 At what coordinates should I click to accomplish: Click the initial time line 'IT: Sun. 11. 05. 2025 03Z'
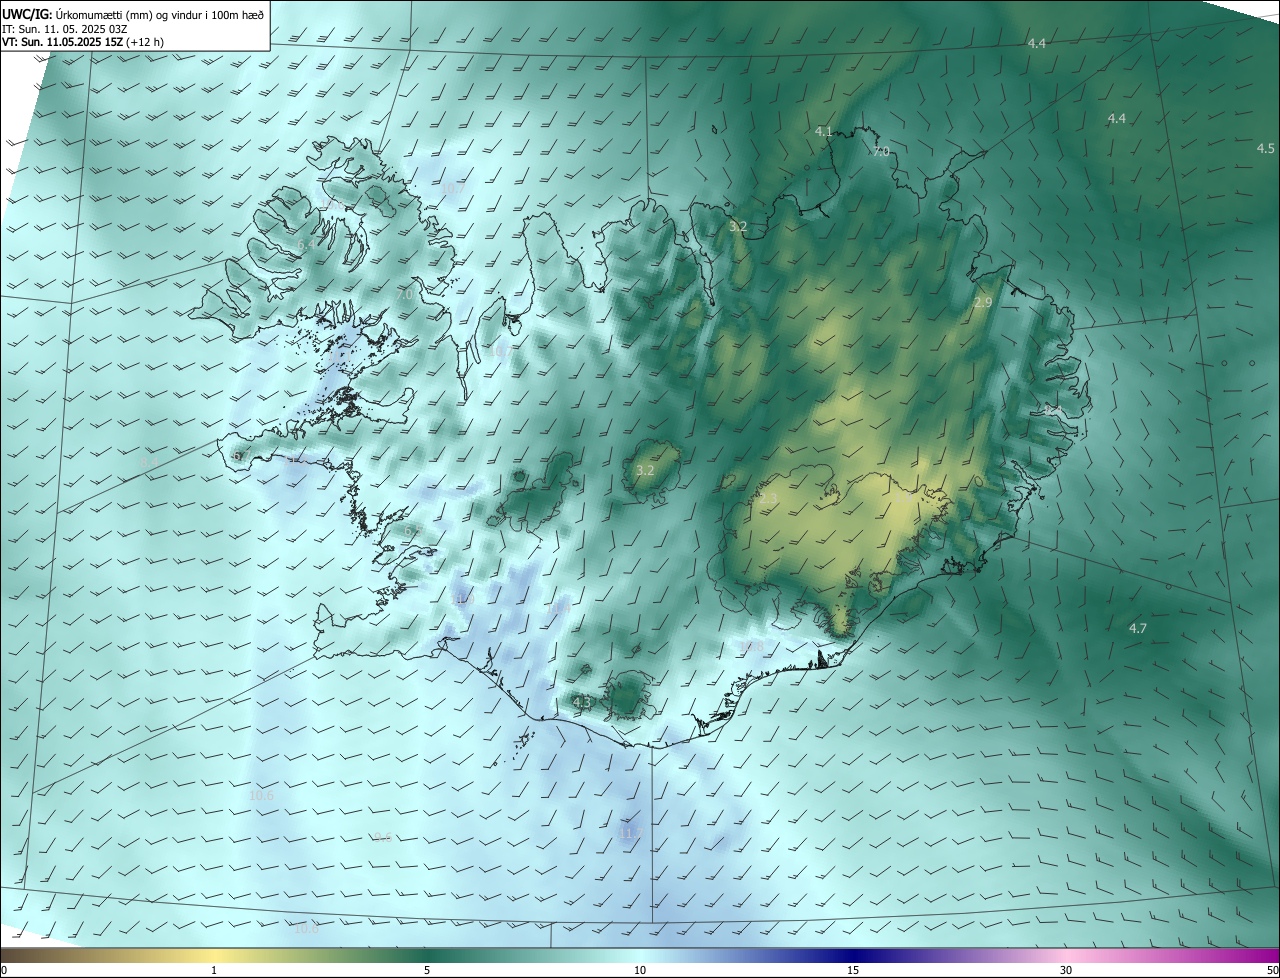coord(64,29)
